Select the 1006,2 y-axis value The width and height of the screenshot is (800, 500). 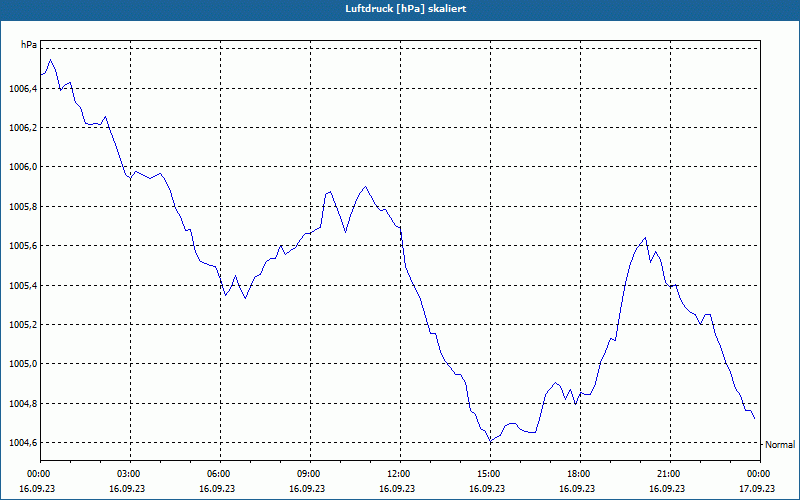point(23,128)
